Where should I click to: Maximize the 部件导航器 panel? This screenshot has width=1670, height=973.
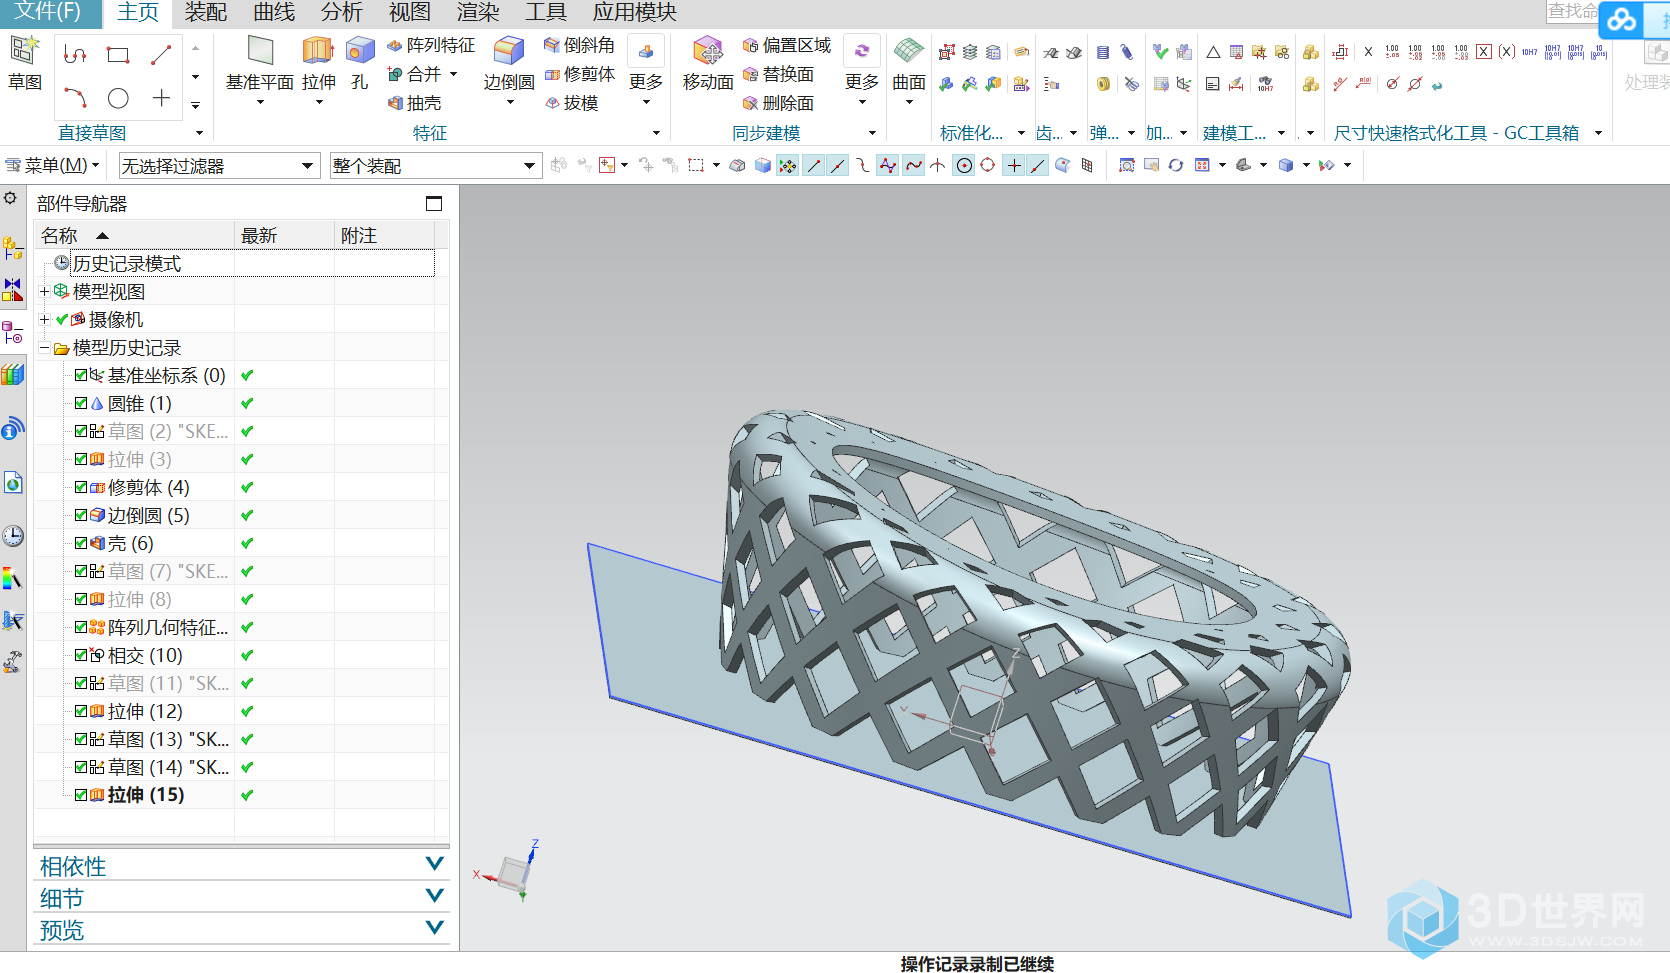(x=434, y=203)
